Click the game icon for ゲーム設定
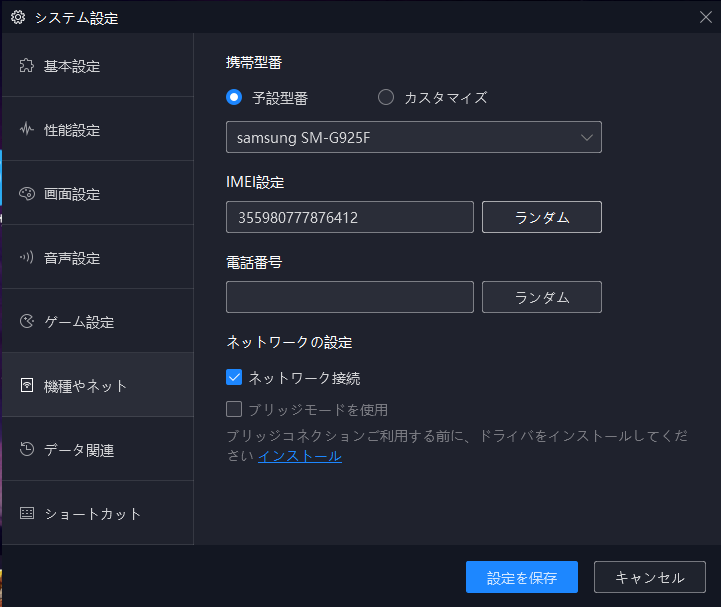The height and width of the screenshot is (607, 721). coord(27,321)
